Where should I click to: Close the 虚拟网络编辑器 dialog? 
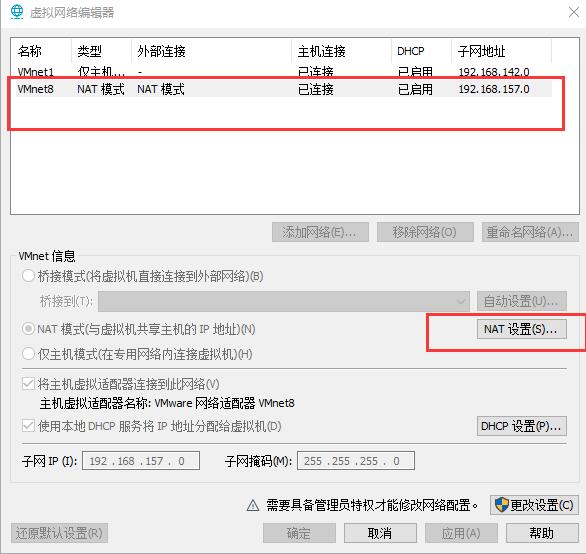pyautogui.click(x=574, y=12)
